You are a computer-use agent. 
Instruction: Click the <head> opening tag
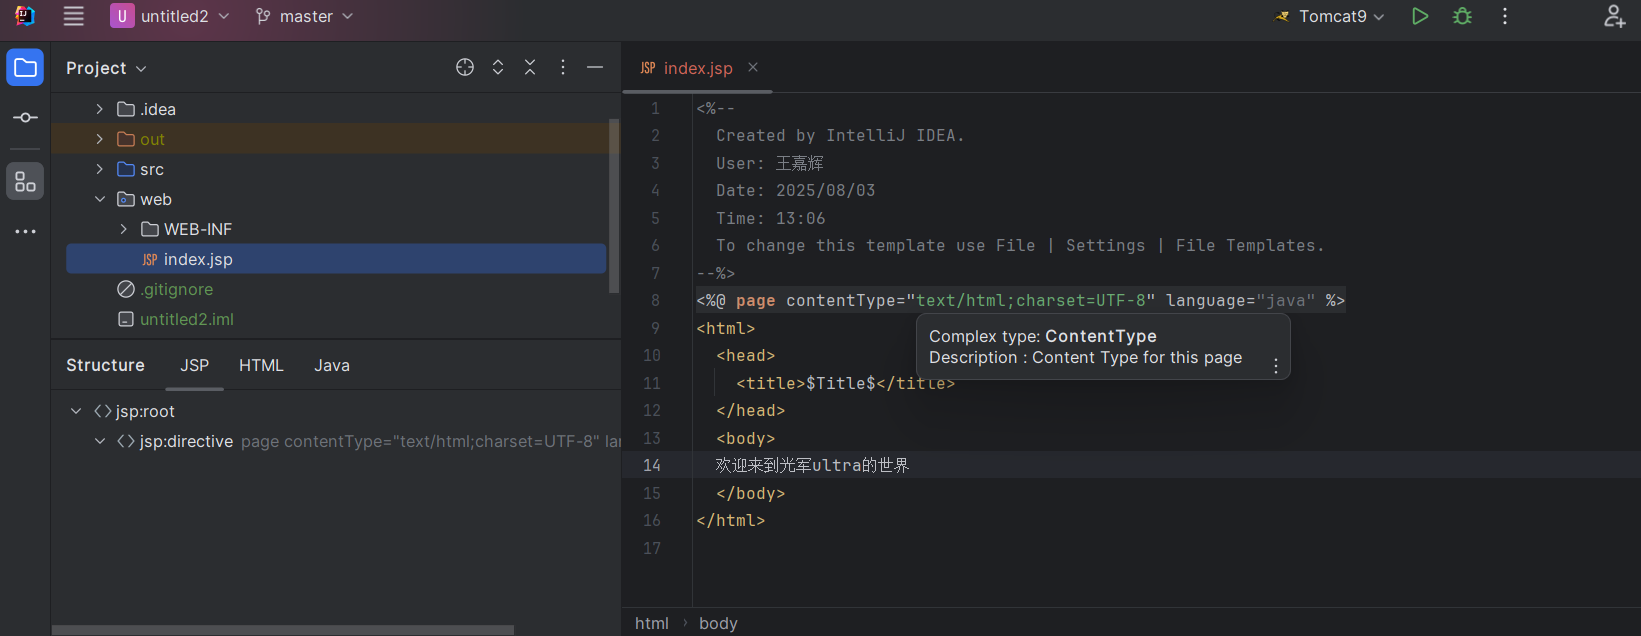coord(746,355)
